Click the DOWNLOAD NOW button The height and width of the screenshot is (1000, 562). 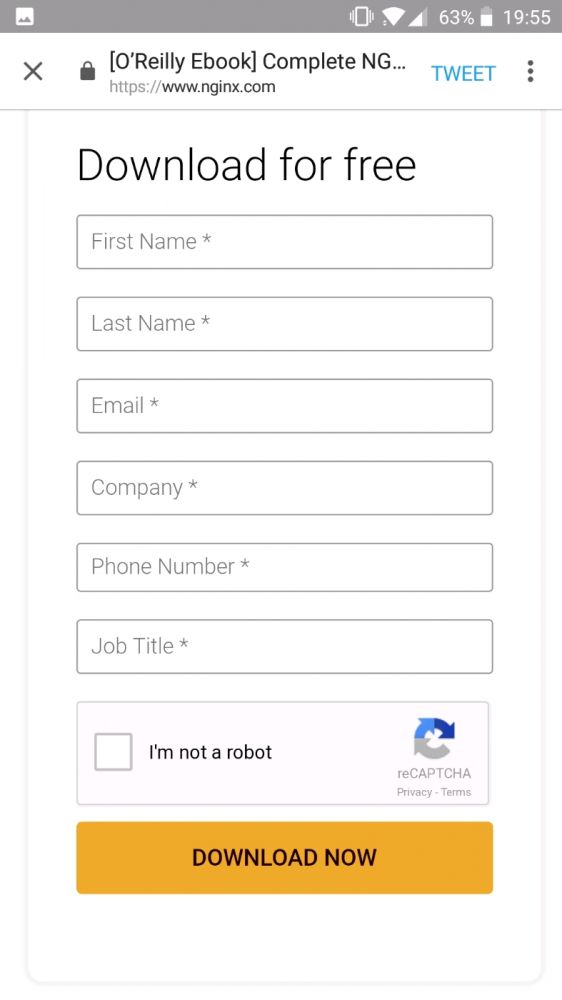[x=285, y=857]
